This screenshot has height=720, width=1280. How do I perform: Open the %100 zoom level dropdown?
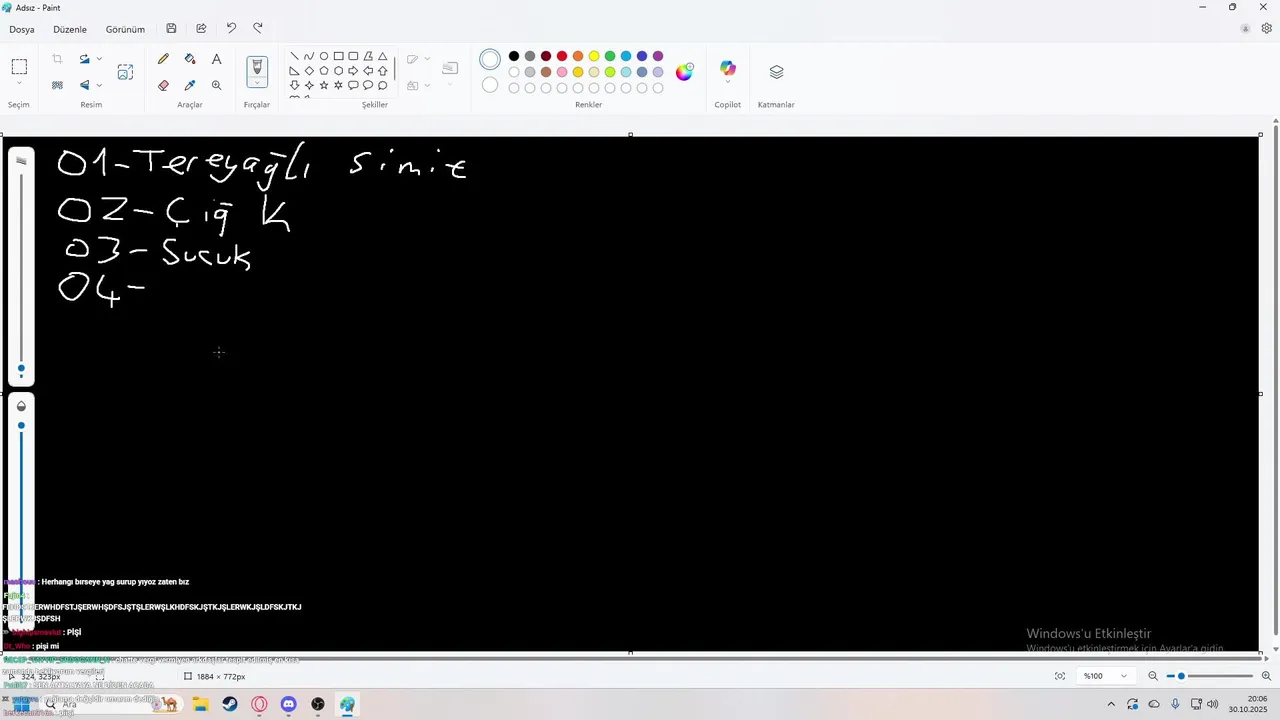pyautogui.click(x=1105, y=676)
